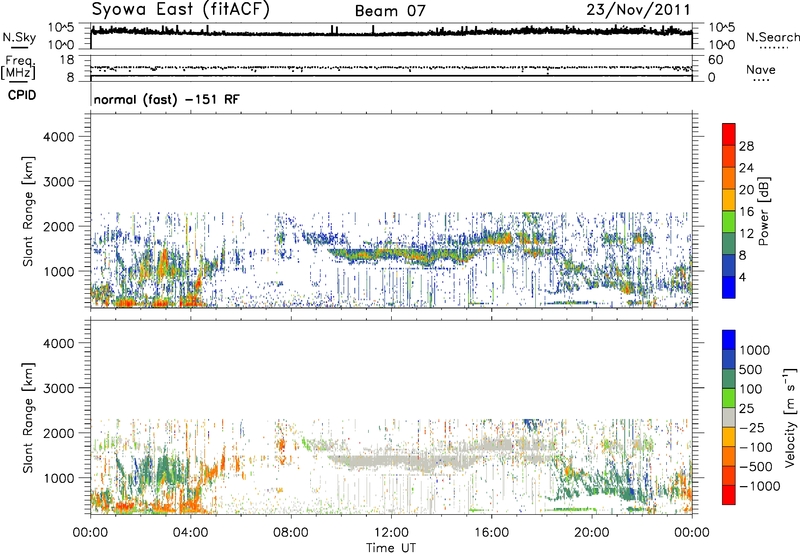This screenshot has height=554, width=800.
Task: Click the "Power [dB]" colorbar title
Action: 763,211
